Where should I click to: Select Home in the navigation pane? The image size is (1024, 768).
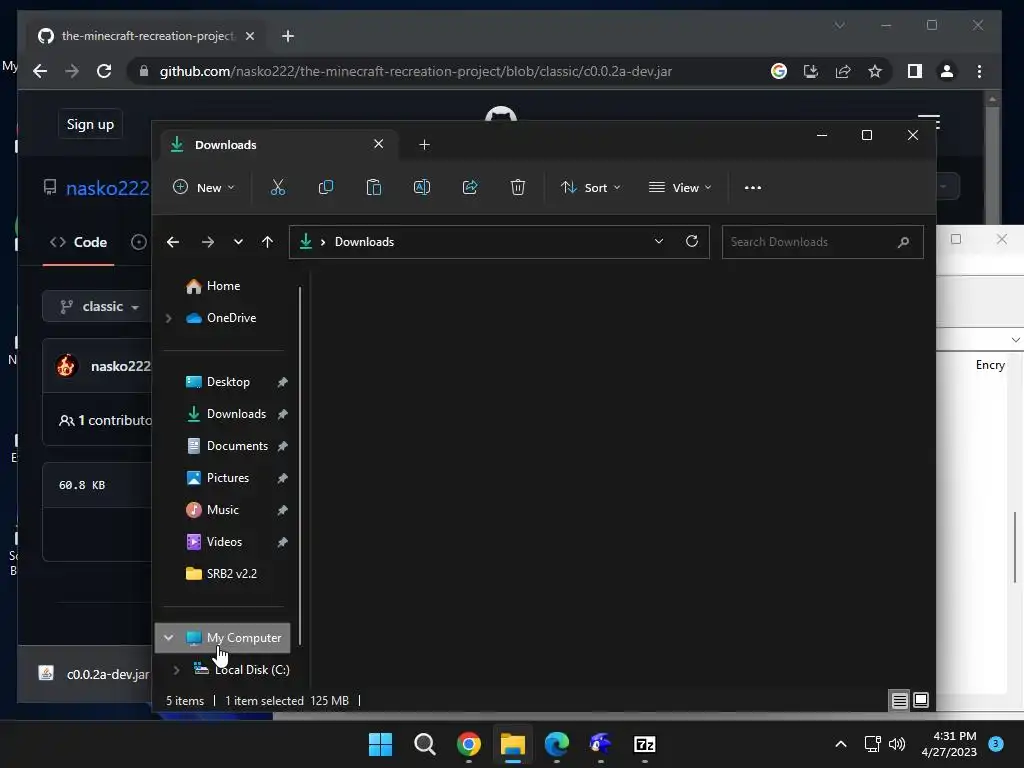(223, 286)
